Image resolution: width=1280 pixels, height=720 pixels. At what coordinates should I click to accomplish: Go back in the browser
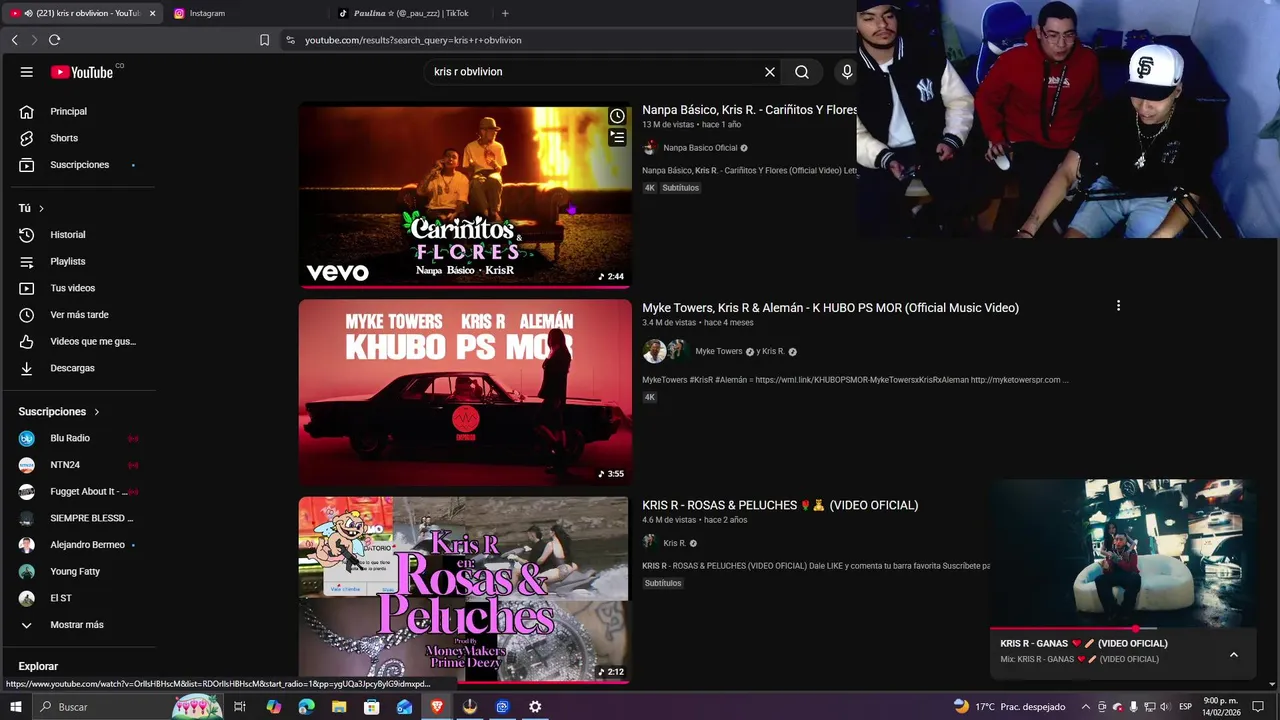[14, 40]
